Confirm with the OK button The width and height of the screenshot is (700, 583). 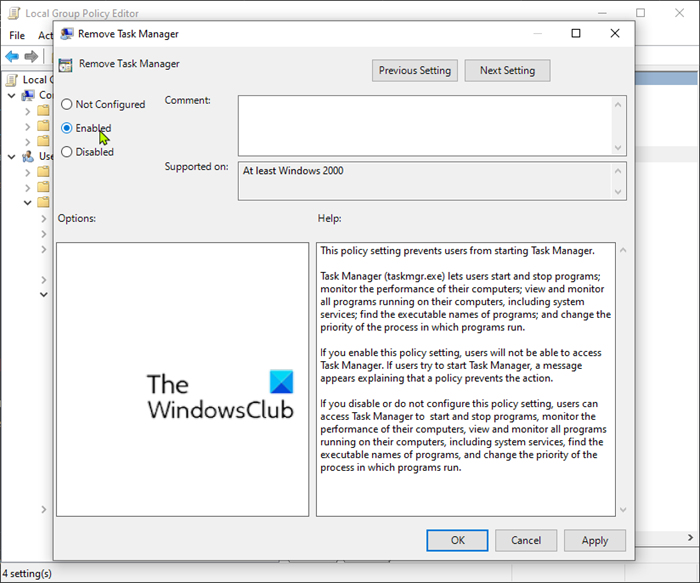point(457,541)
